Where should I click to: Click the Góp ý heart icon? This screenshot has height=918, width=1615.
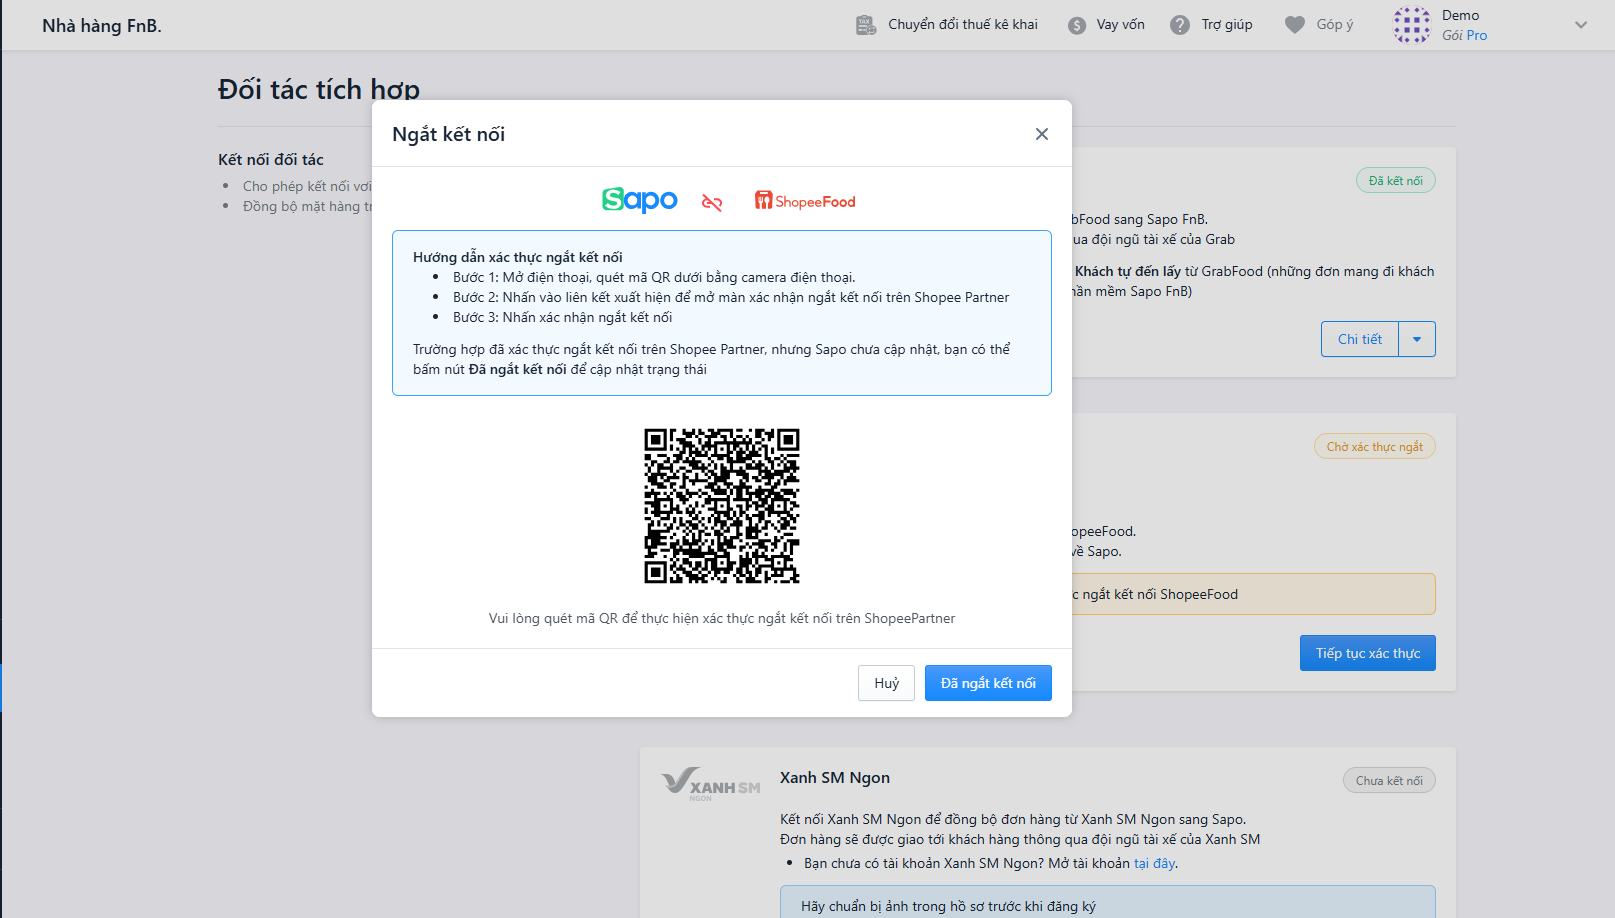coord(1295,25)
